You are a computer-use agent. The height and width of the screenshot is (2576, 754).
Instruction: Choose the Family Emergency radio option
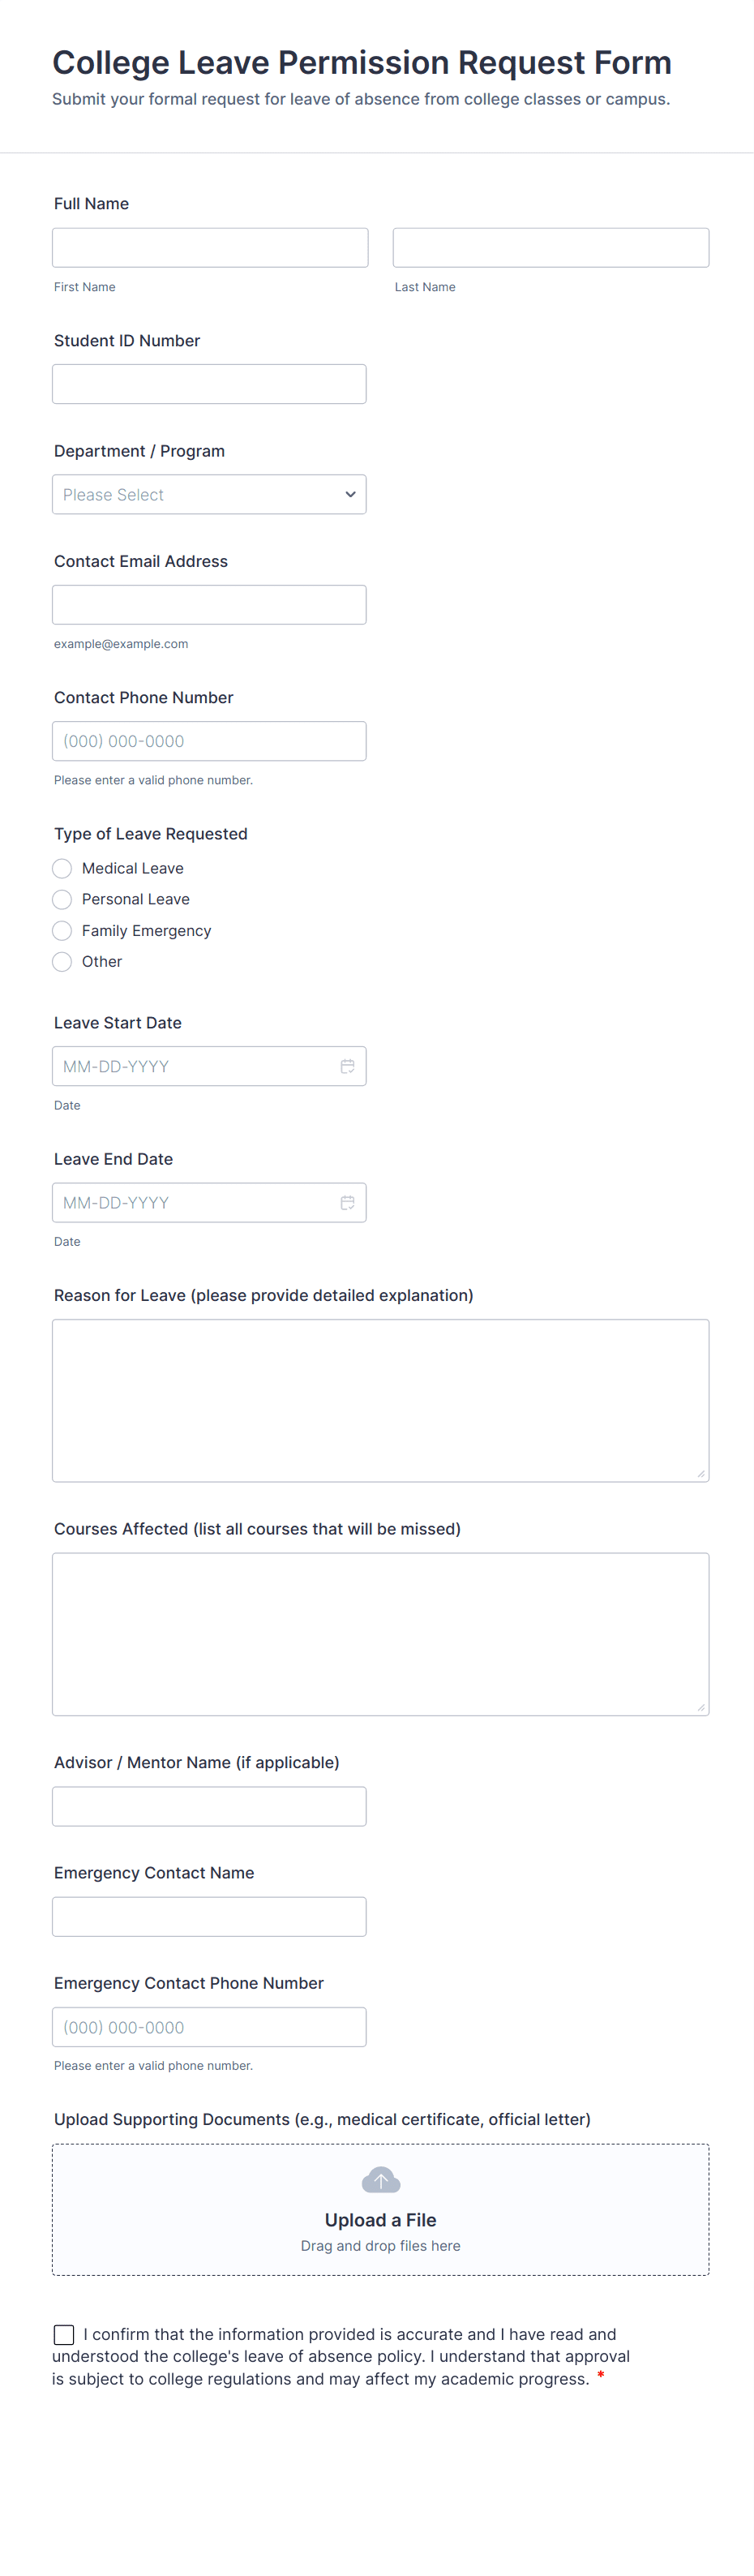coord(62,930)
